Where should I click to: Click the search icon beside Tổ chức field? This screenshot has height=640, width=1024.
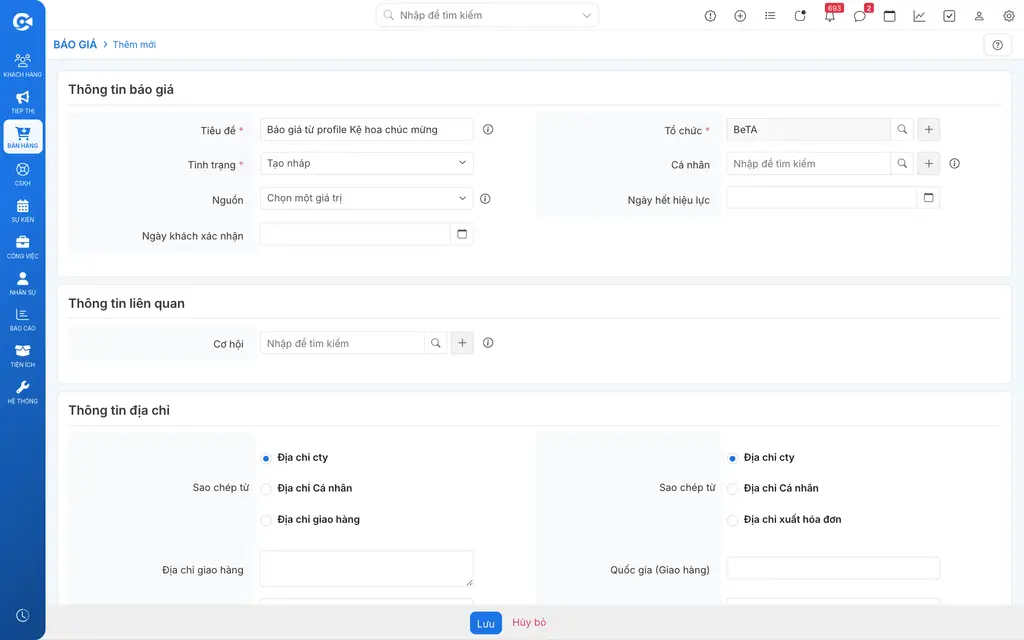[x=902, y=129]
